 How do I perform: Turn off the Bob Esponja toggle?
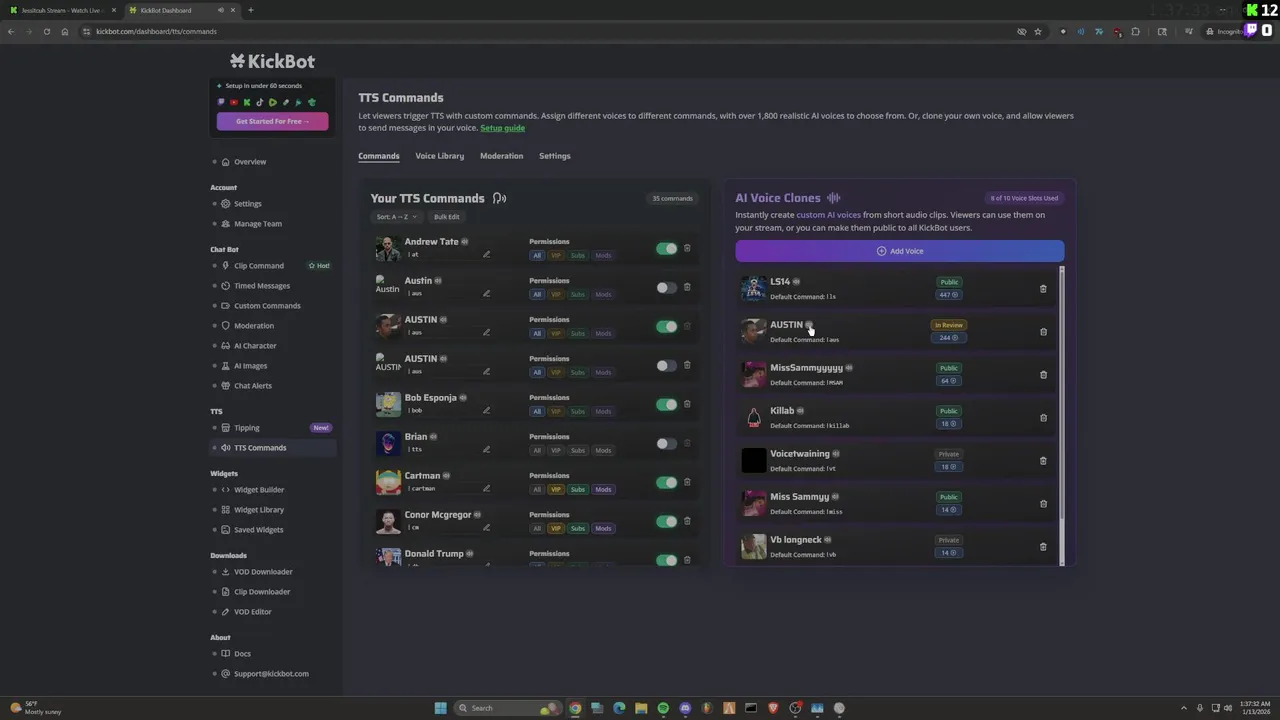pos(667,404)
